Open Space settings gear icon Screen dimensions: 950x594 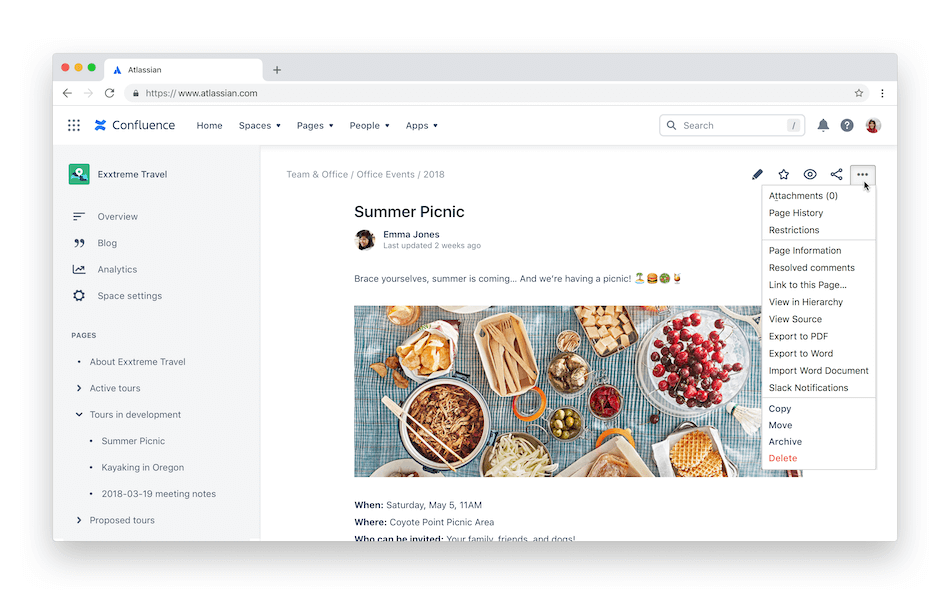tap(79, 296)
